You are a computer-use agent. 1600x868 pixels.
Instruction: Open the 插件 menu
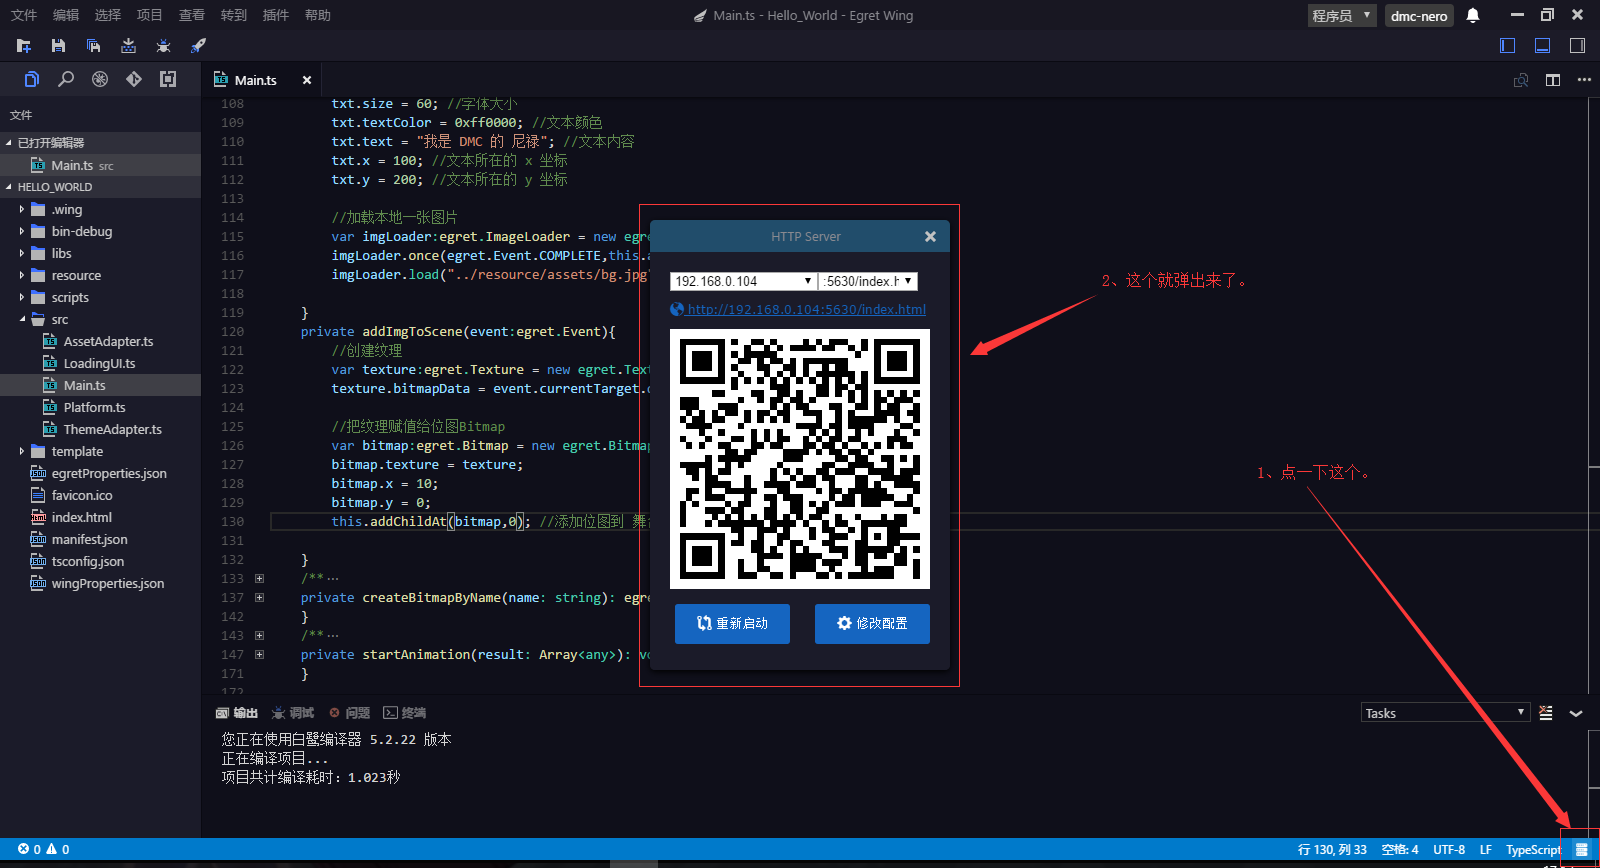tap(276, 15)
